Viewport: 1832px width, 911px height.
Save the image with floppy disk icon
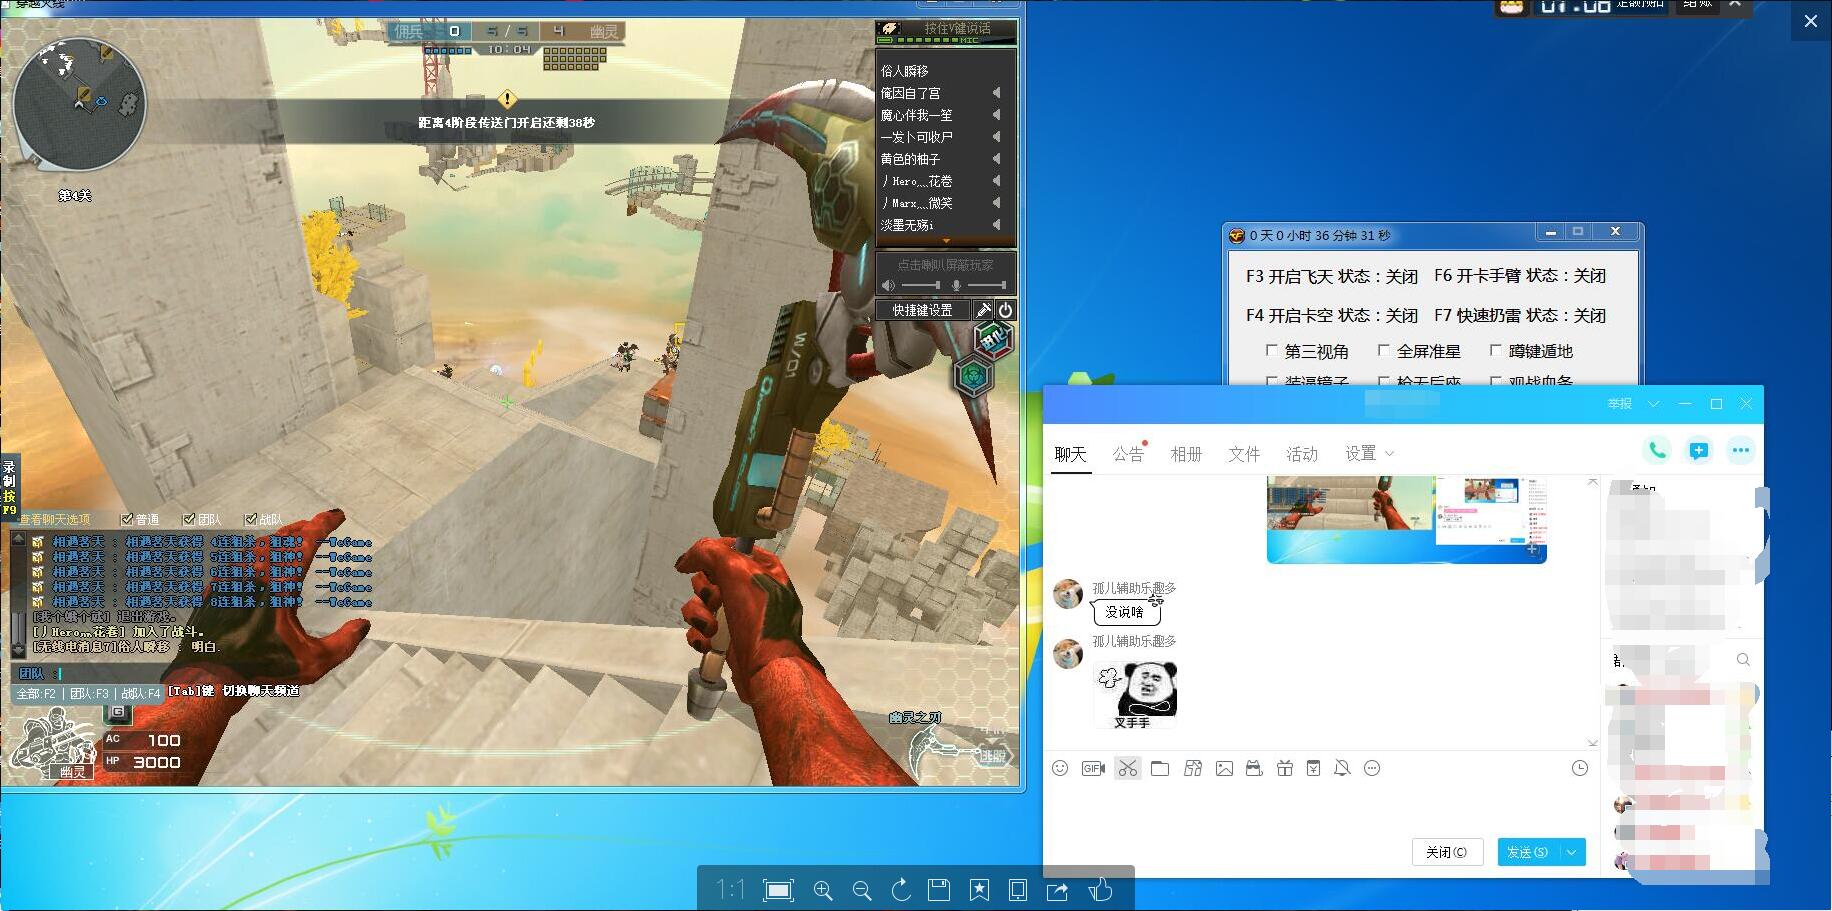click(x=939, y=890)
